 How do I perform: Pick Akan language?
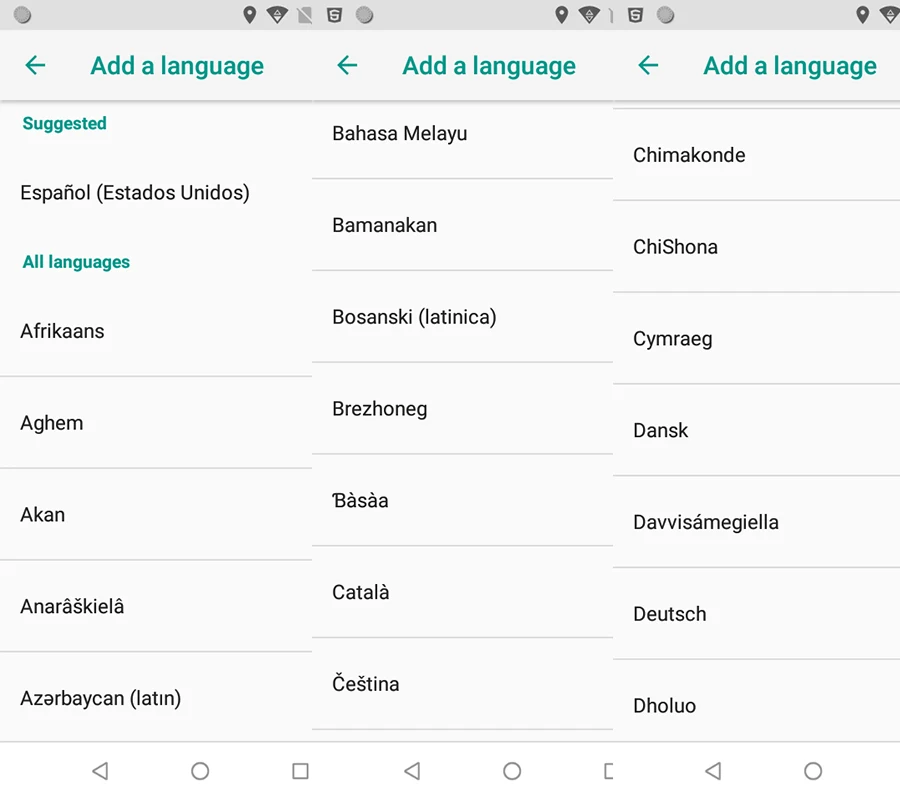[x=156, y=515]
